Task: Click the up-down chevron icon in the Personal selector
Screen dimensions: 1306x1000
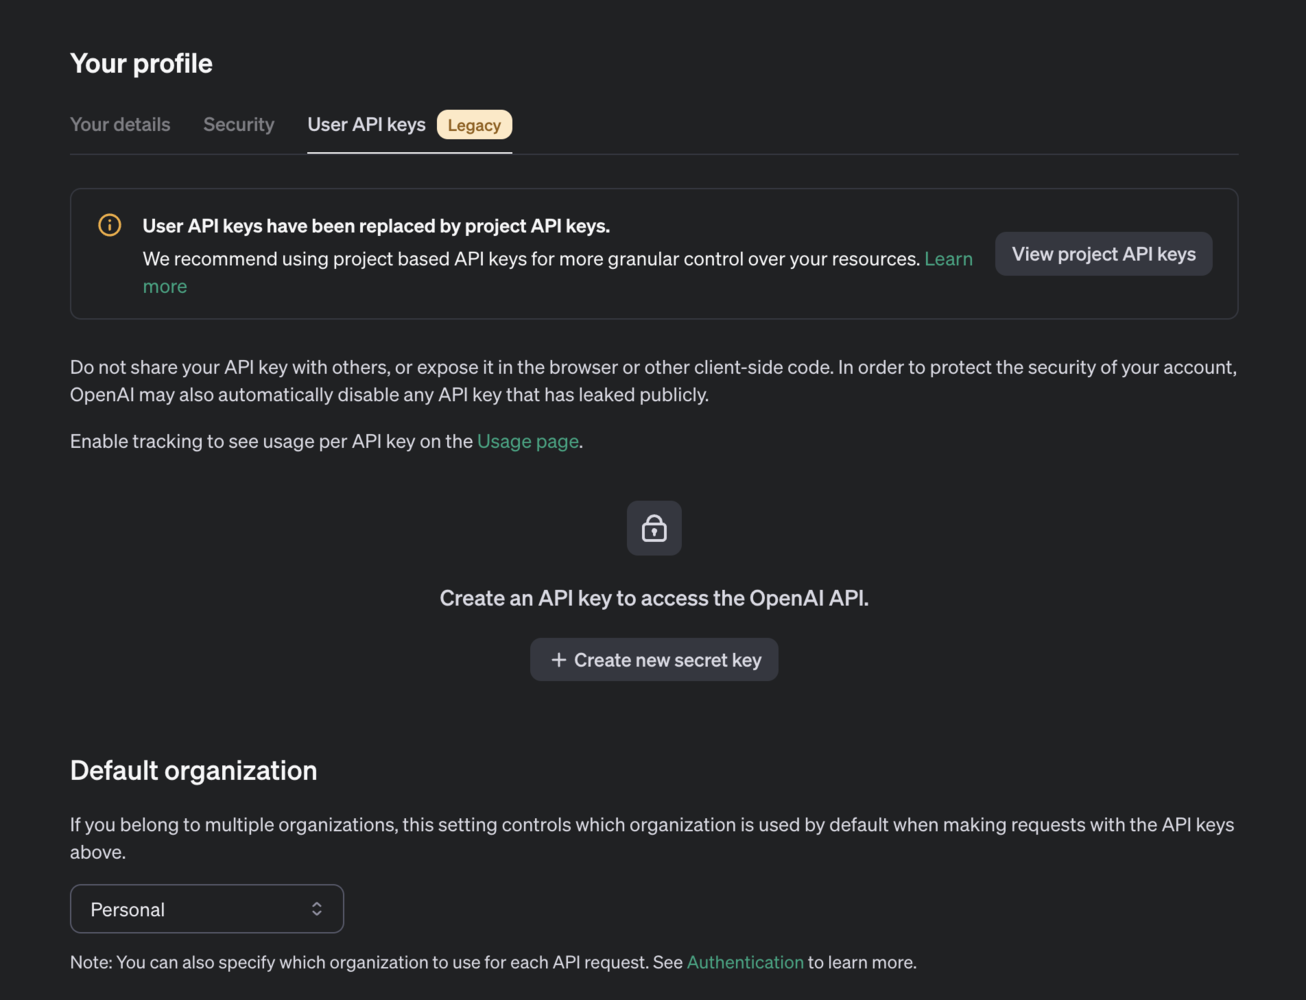Action: click(317, 909)
